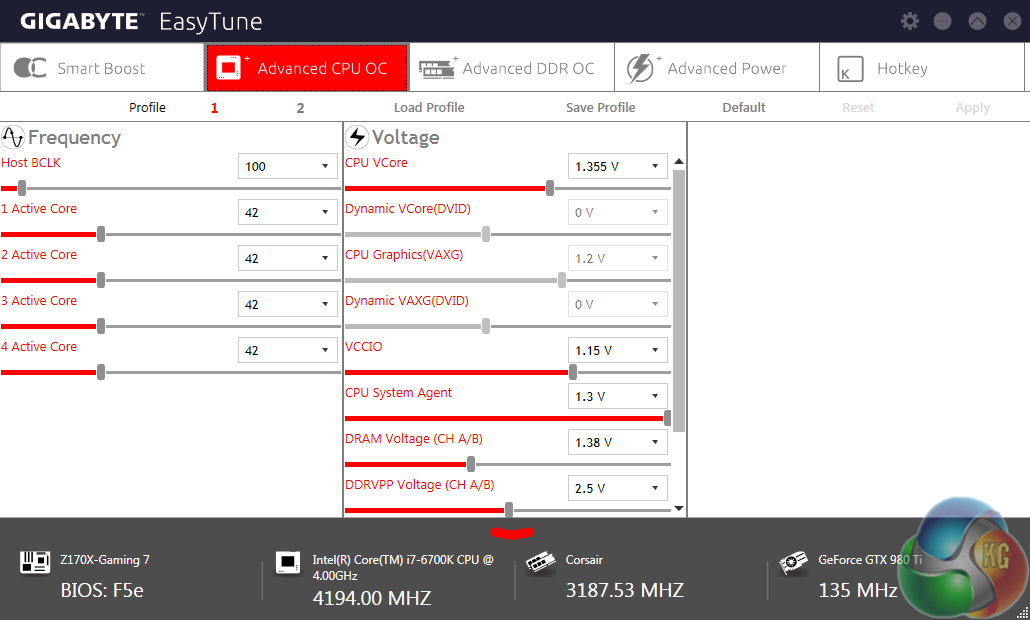1030x620 pixels.
Task: Click the 3187.53 MHZ memory frequency readout
Action: pos(625,590)
